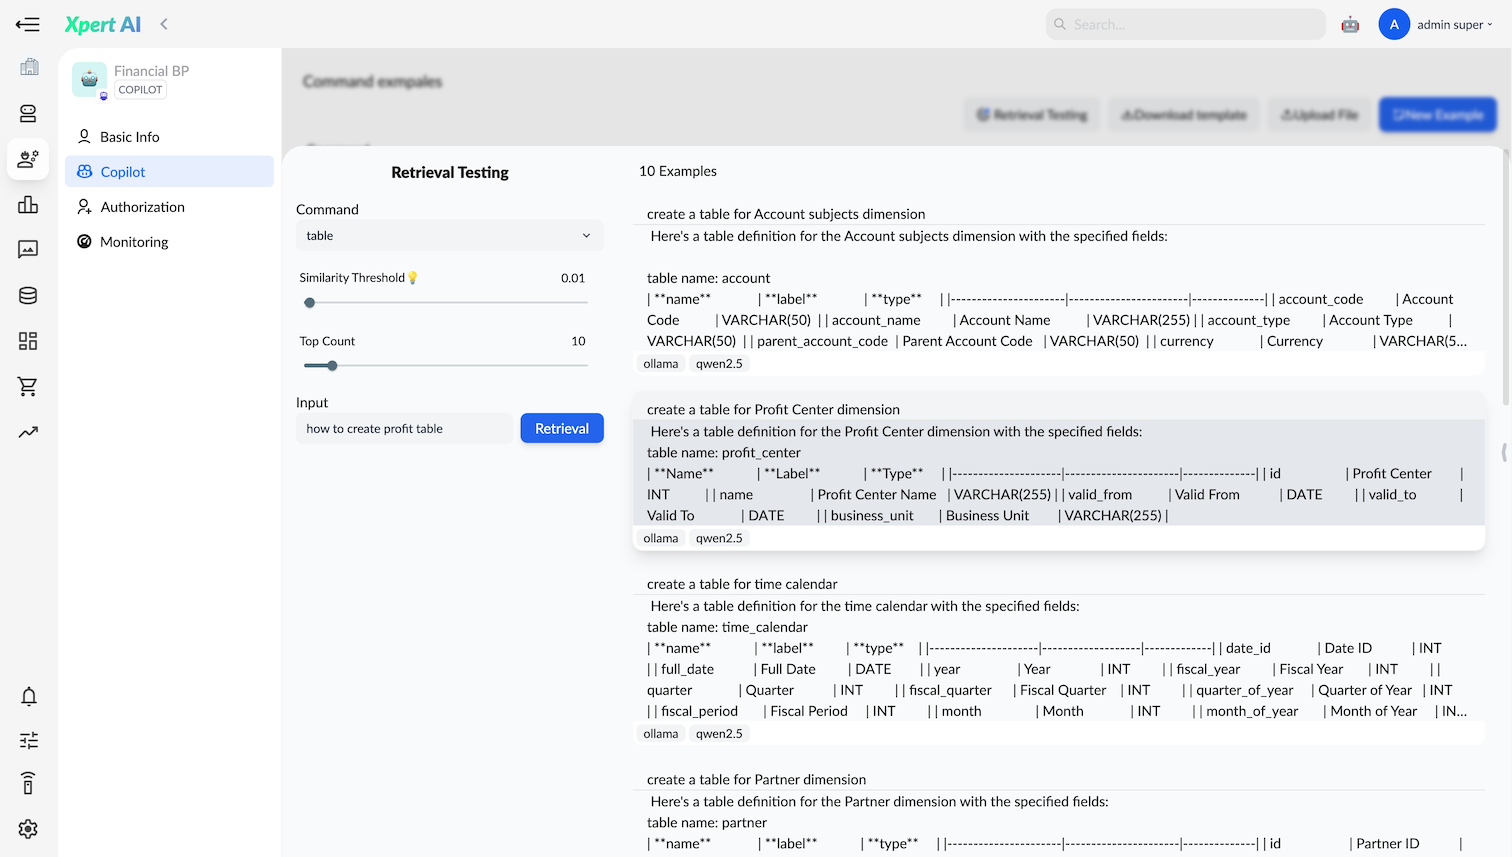Viewport: 1512px width, 857px height.
Task: Open the bar chart icon in sidebar
Action: pyautogui.click(x=28, y=204)
